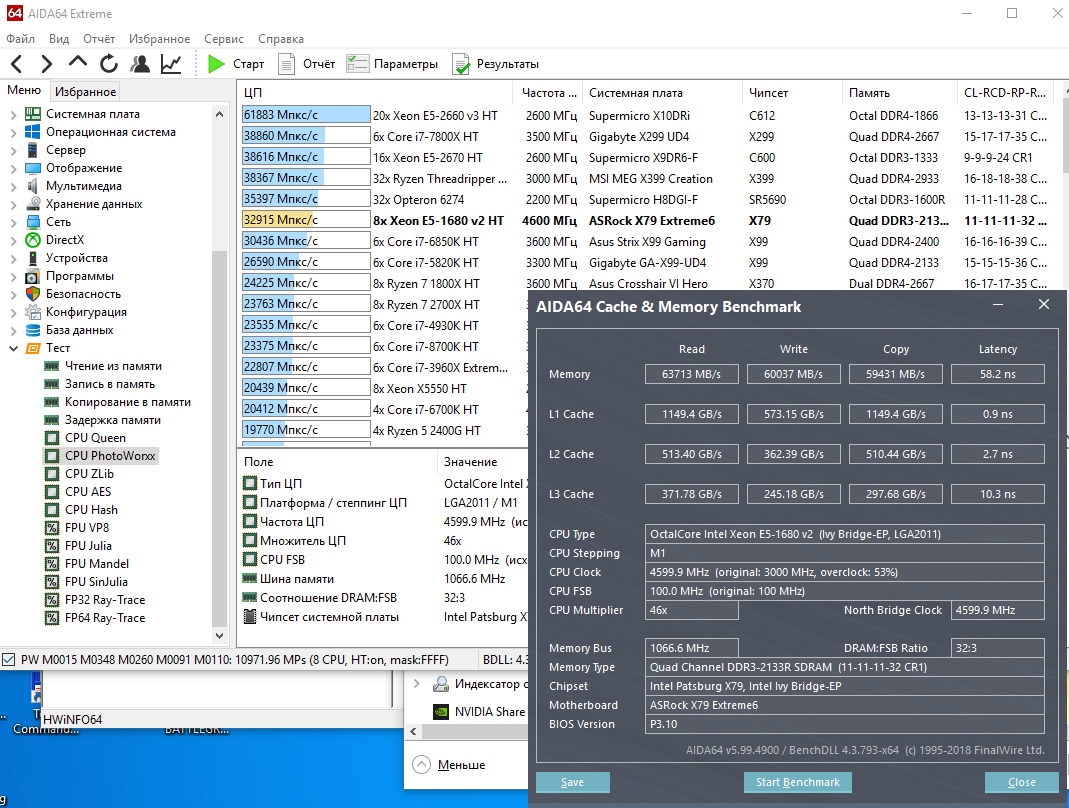Viewport: 1069px width, 808px height.
Task: Expand the Операционная система tree node
Action: point(14,132)
